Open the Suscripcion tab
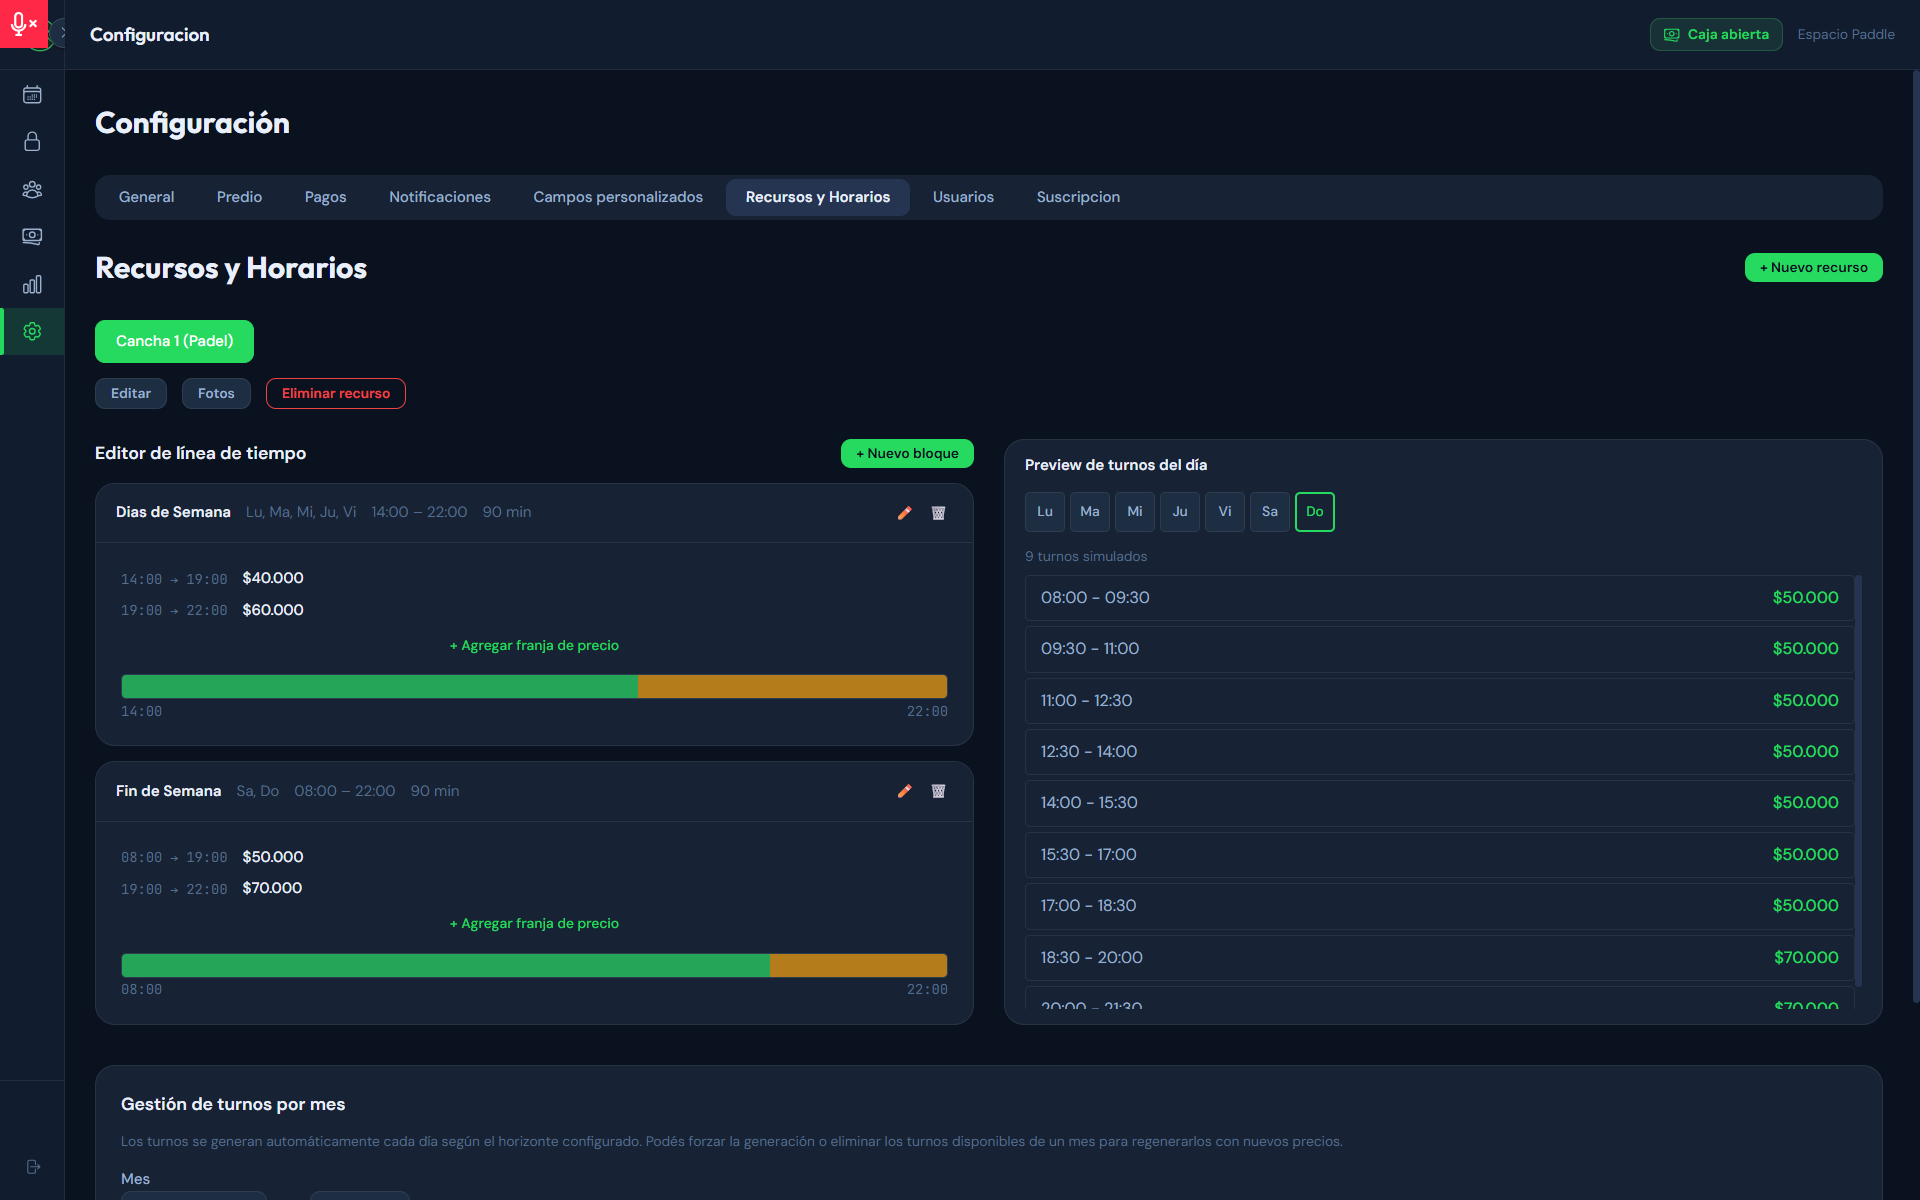1920x1200 pixels. [x=1078, y=197]
